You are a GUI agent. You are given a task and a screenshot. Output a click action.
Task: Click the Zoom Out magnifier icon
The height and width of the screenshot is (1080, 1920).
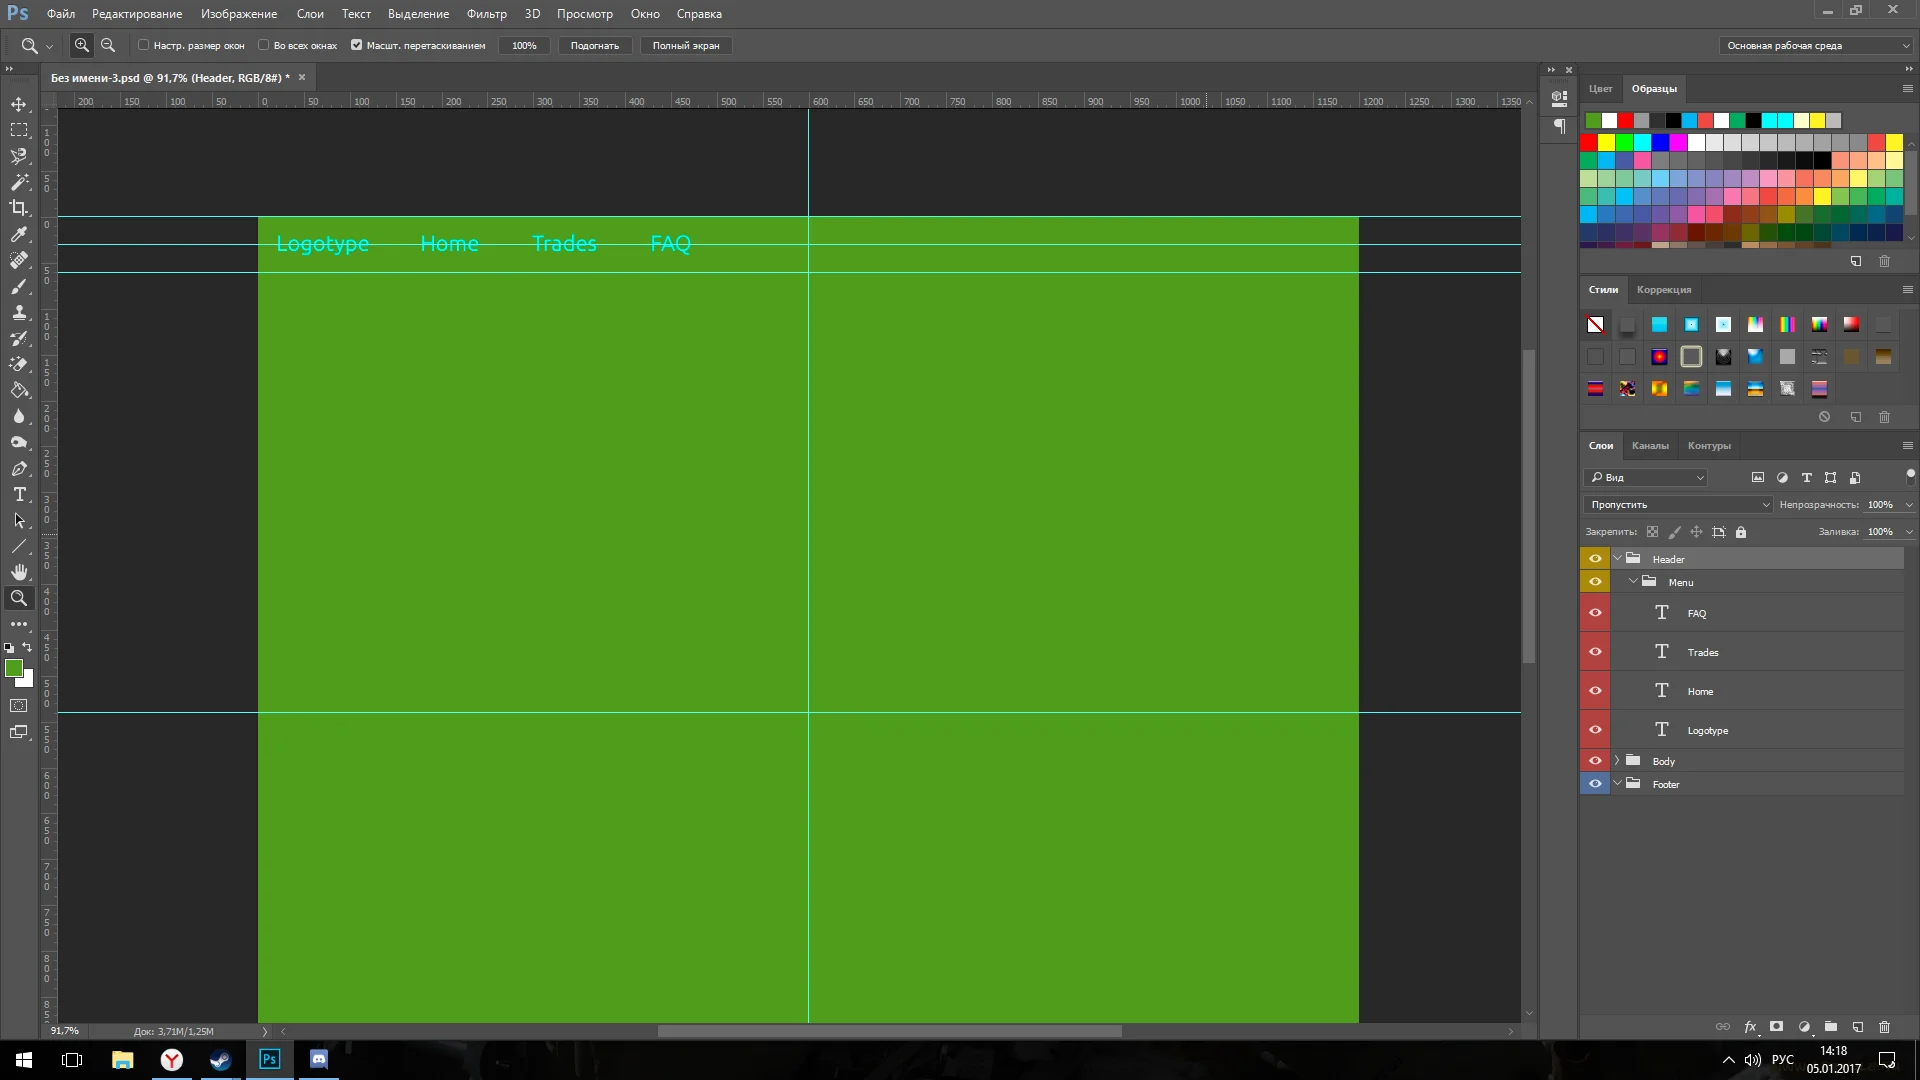pos(108,45)
